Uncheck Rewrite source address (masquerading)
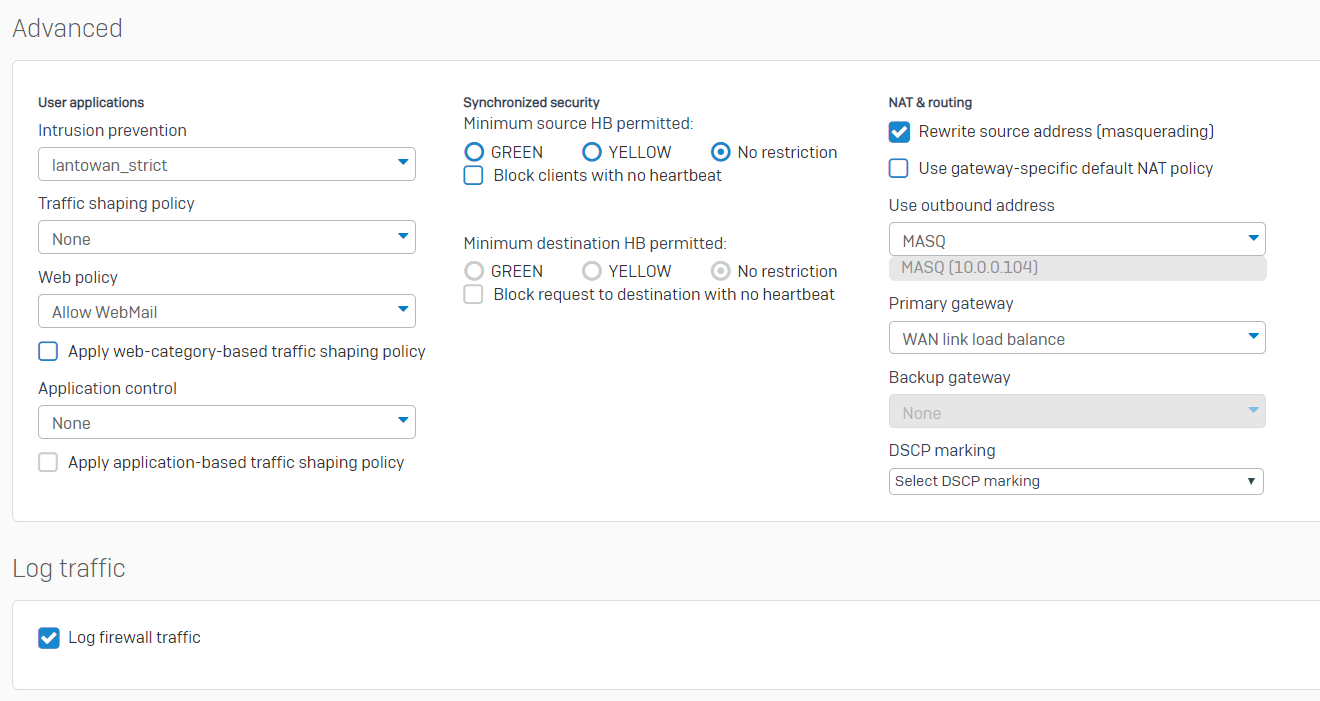Viewport: 1320px width, 701px height. 899,131
